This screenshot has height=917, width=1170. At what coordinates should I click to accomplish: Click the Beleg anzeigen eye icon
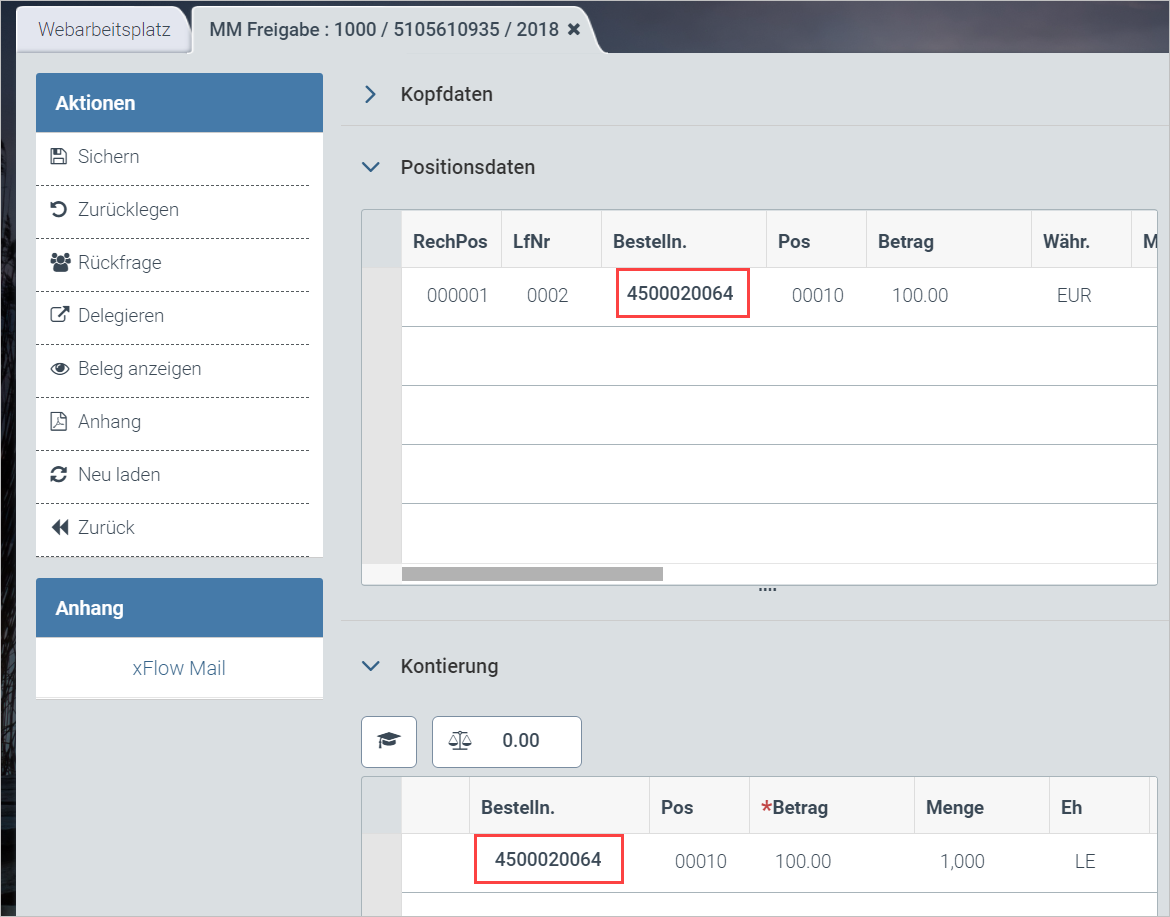[x=60, y=369]
